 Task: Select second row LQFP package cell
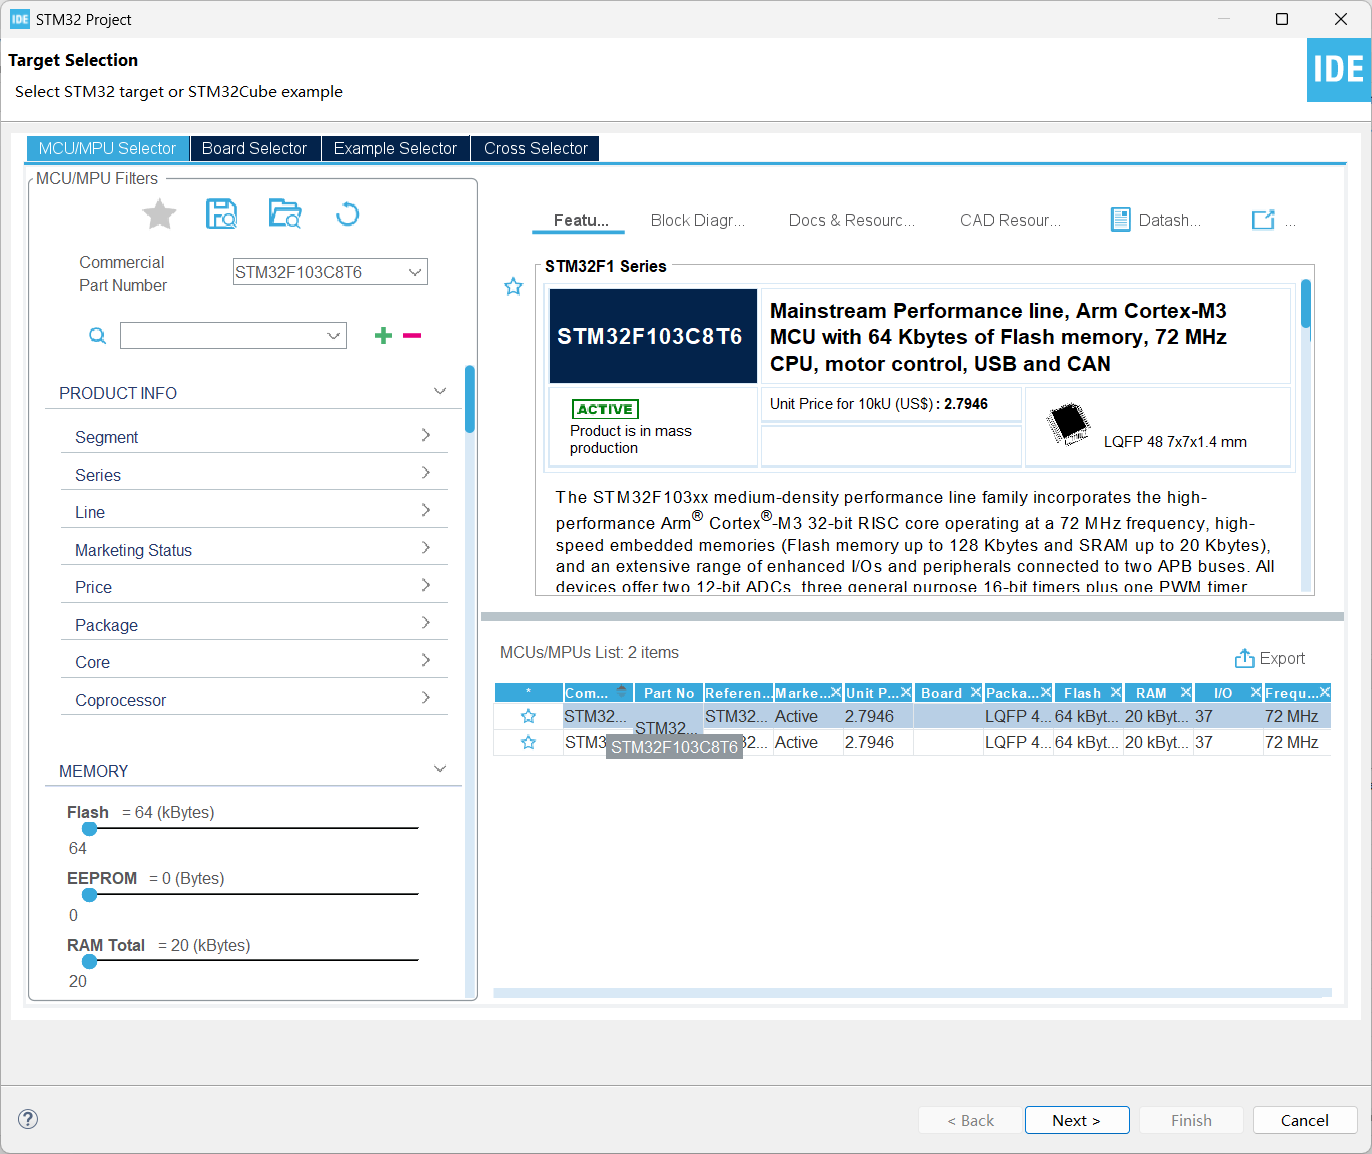(x=1018, y=742)
